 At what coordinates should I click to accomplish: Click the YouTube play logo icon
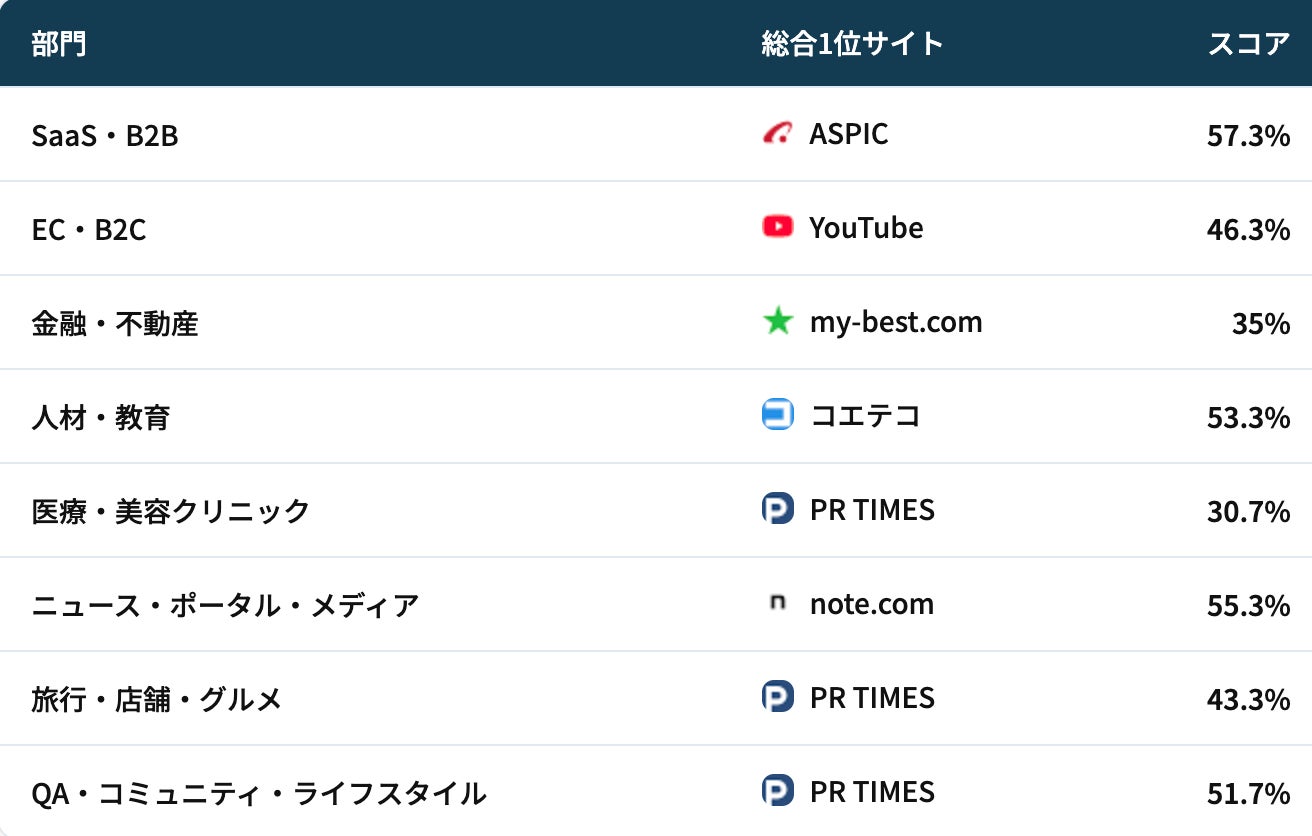pyautogui.click(x=777, y=227)
